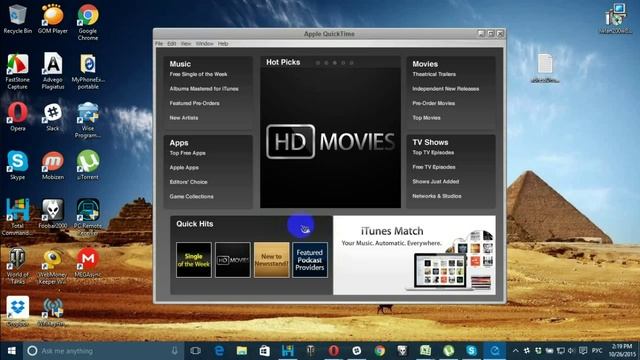The height and width of the screenshot is (360, 640).
Task: Open Task View in the taskbar
Action: coord(196,351)
